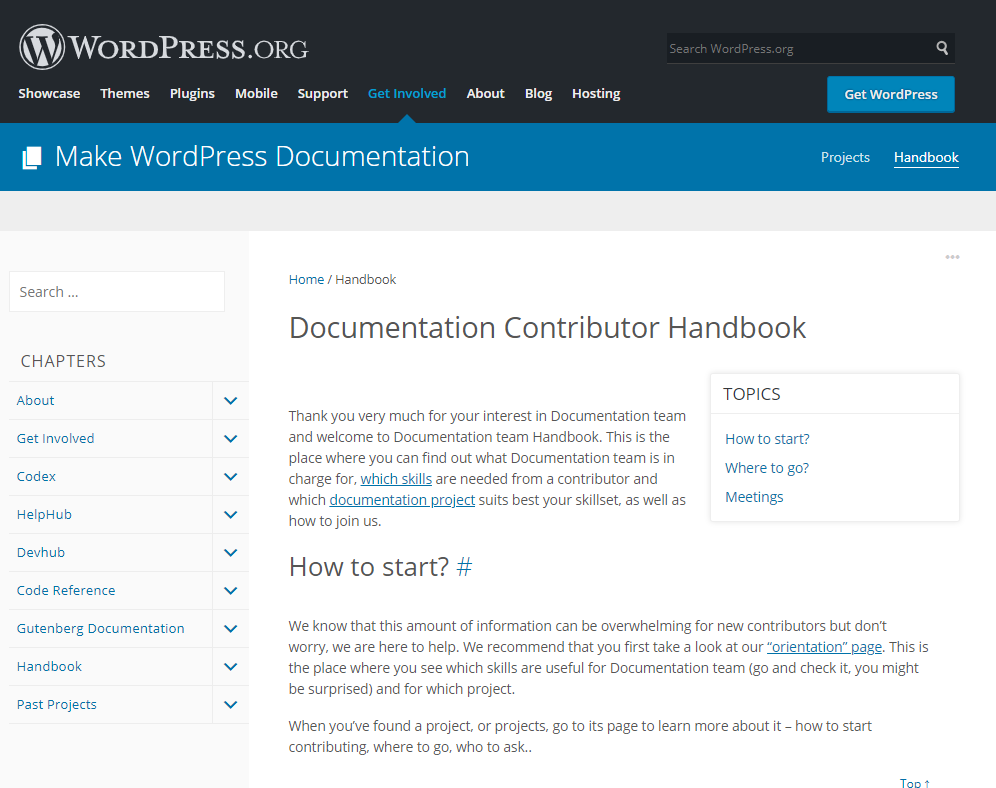Open the HelpHub chapter link
This screenshot has width=996, height=788.
pos(44,515)
